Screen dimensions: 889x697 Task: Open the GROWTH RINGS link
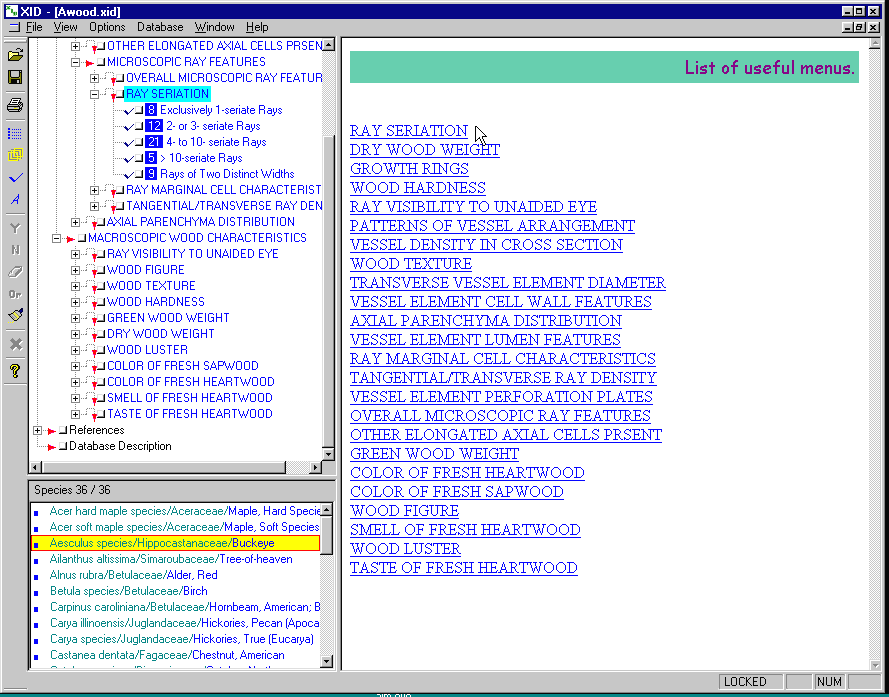tap(409, 169)
